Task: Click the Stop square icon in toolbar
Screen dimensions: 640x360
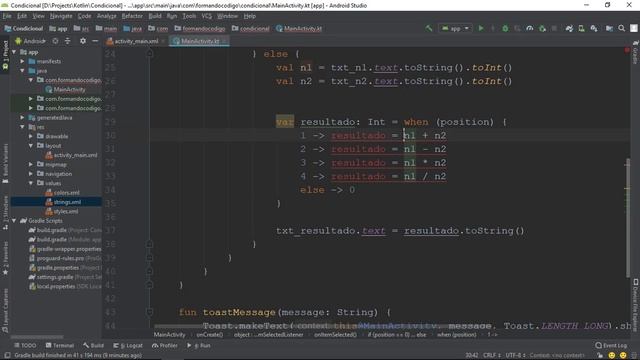Action: click(554, 28)
